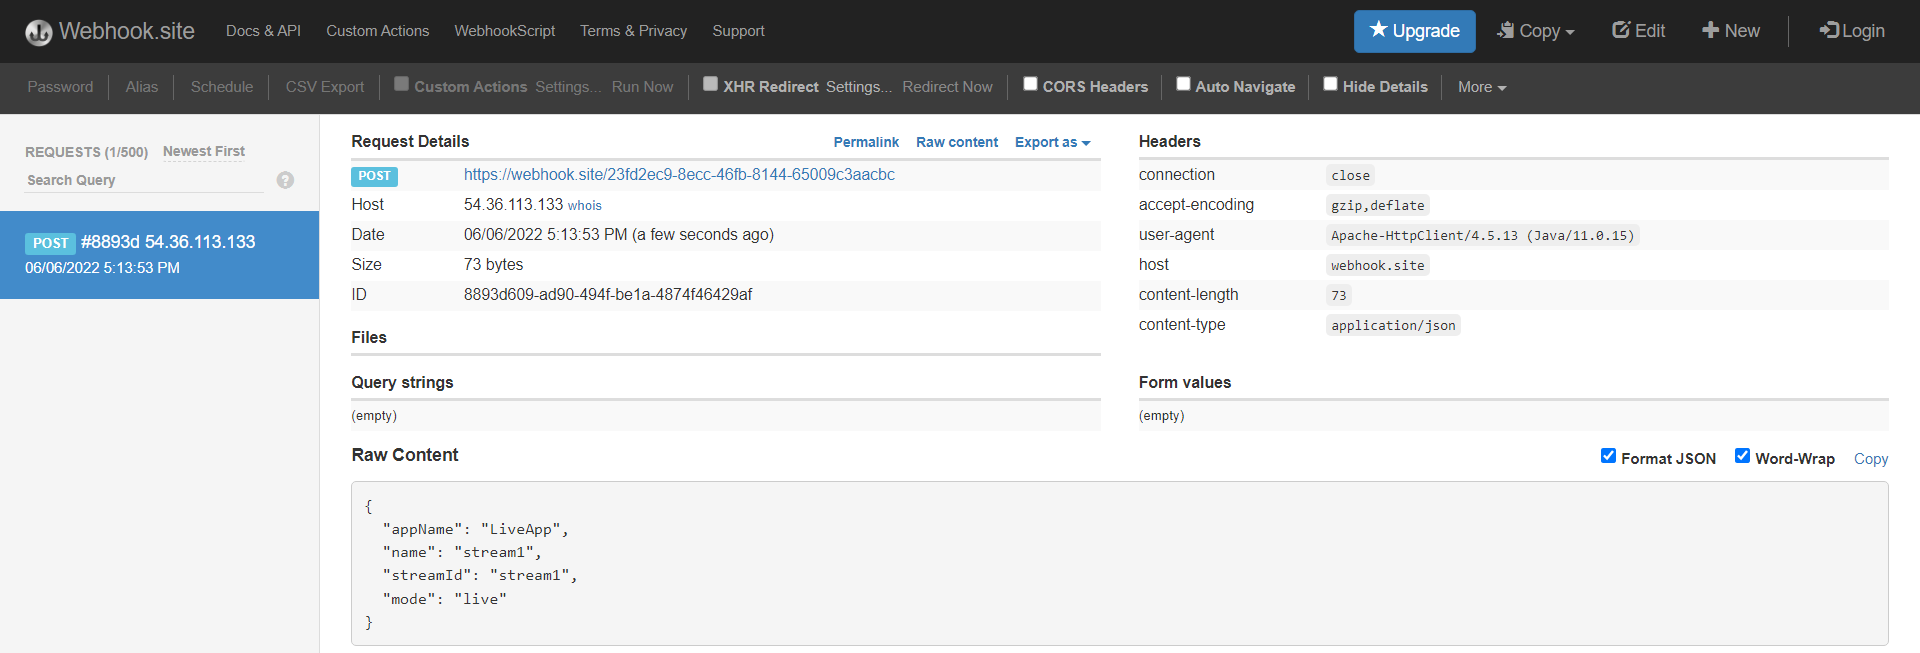The image size is (1920, 653).
Task: Open WebhookScript page
Action: (504, 31)
